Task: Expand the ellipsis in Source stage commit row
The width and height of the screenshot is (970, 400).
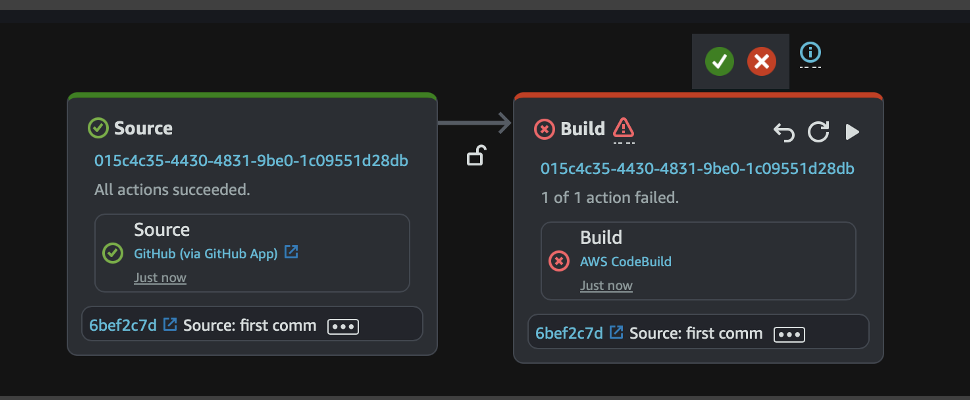Action: tap(343, 326)
